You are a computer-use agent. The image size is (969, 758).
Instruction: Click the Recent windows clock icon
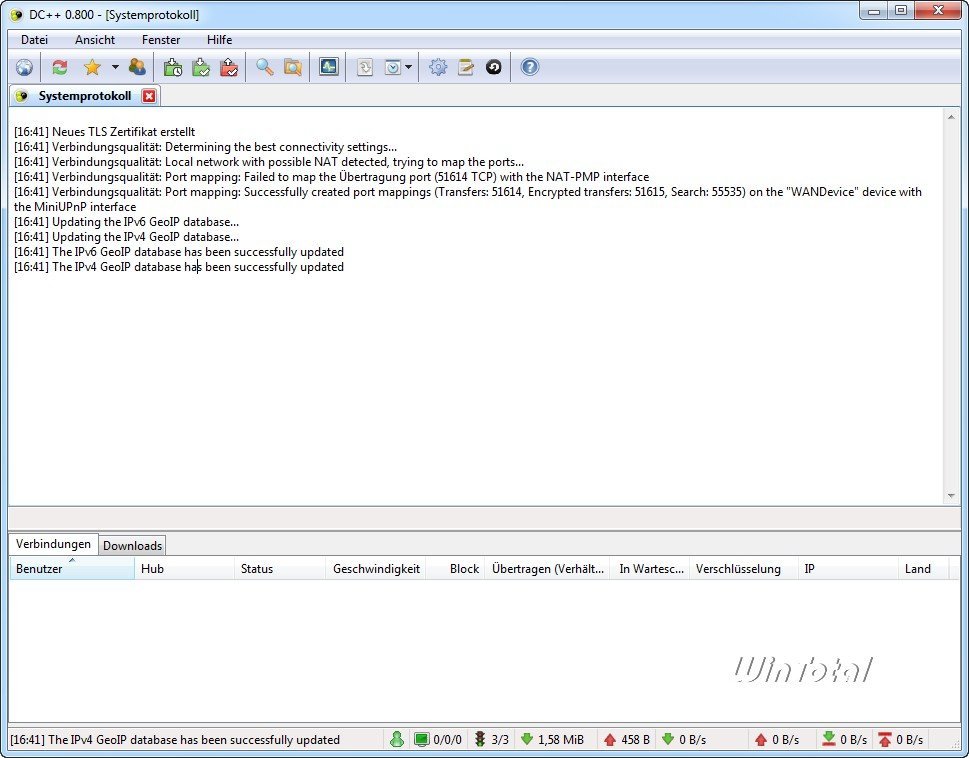(x=393, y=67)
